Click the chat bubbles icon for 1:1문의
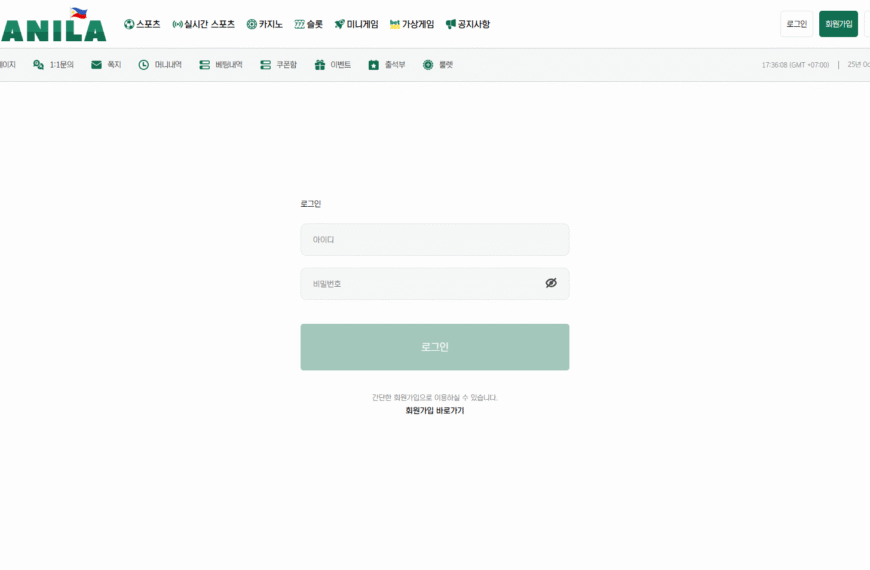Image resolution: width=870 pixels, height=570 pixels. 38,65
